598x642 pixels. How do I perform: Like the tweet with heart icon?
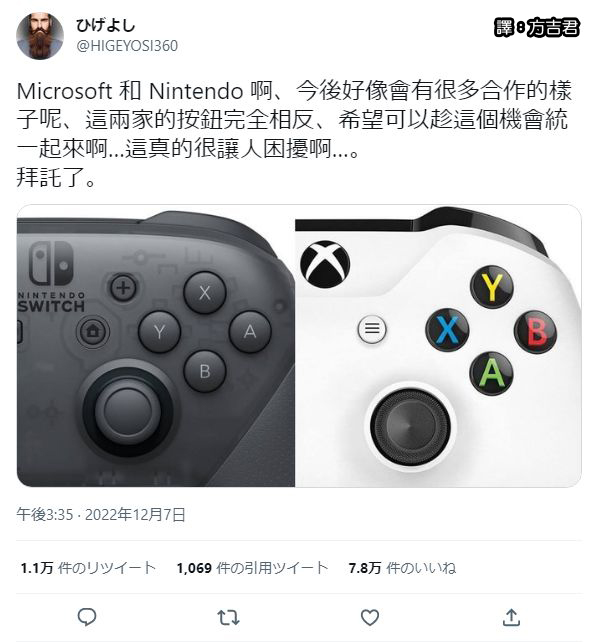coord(370,617)
